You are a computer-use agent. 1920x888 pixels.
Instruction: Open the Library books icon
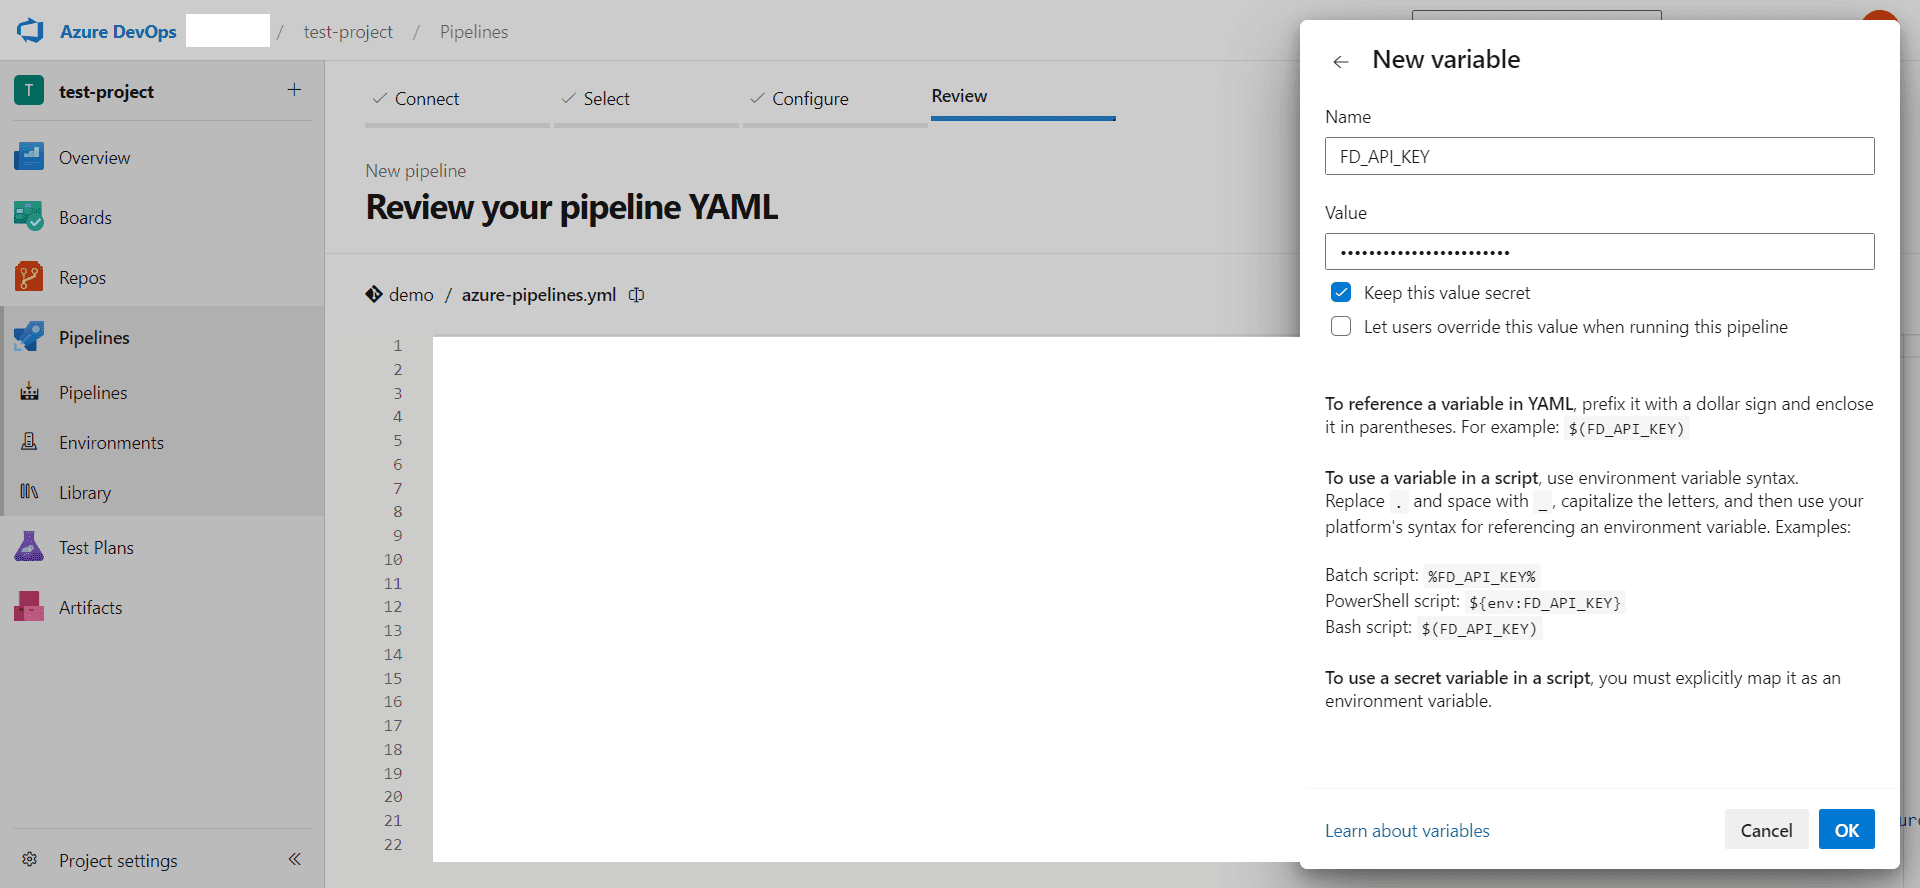coord(30,492)
